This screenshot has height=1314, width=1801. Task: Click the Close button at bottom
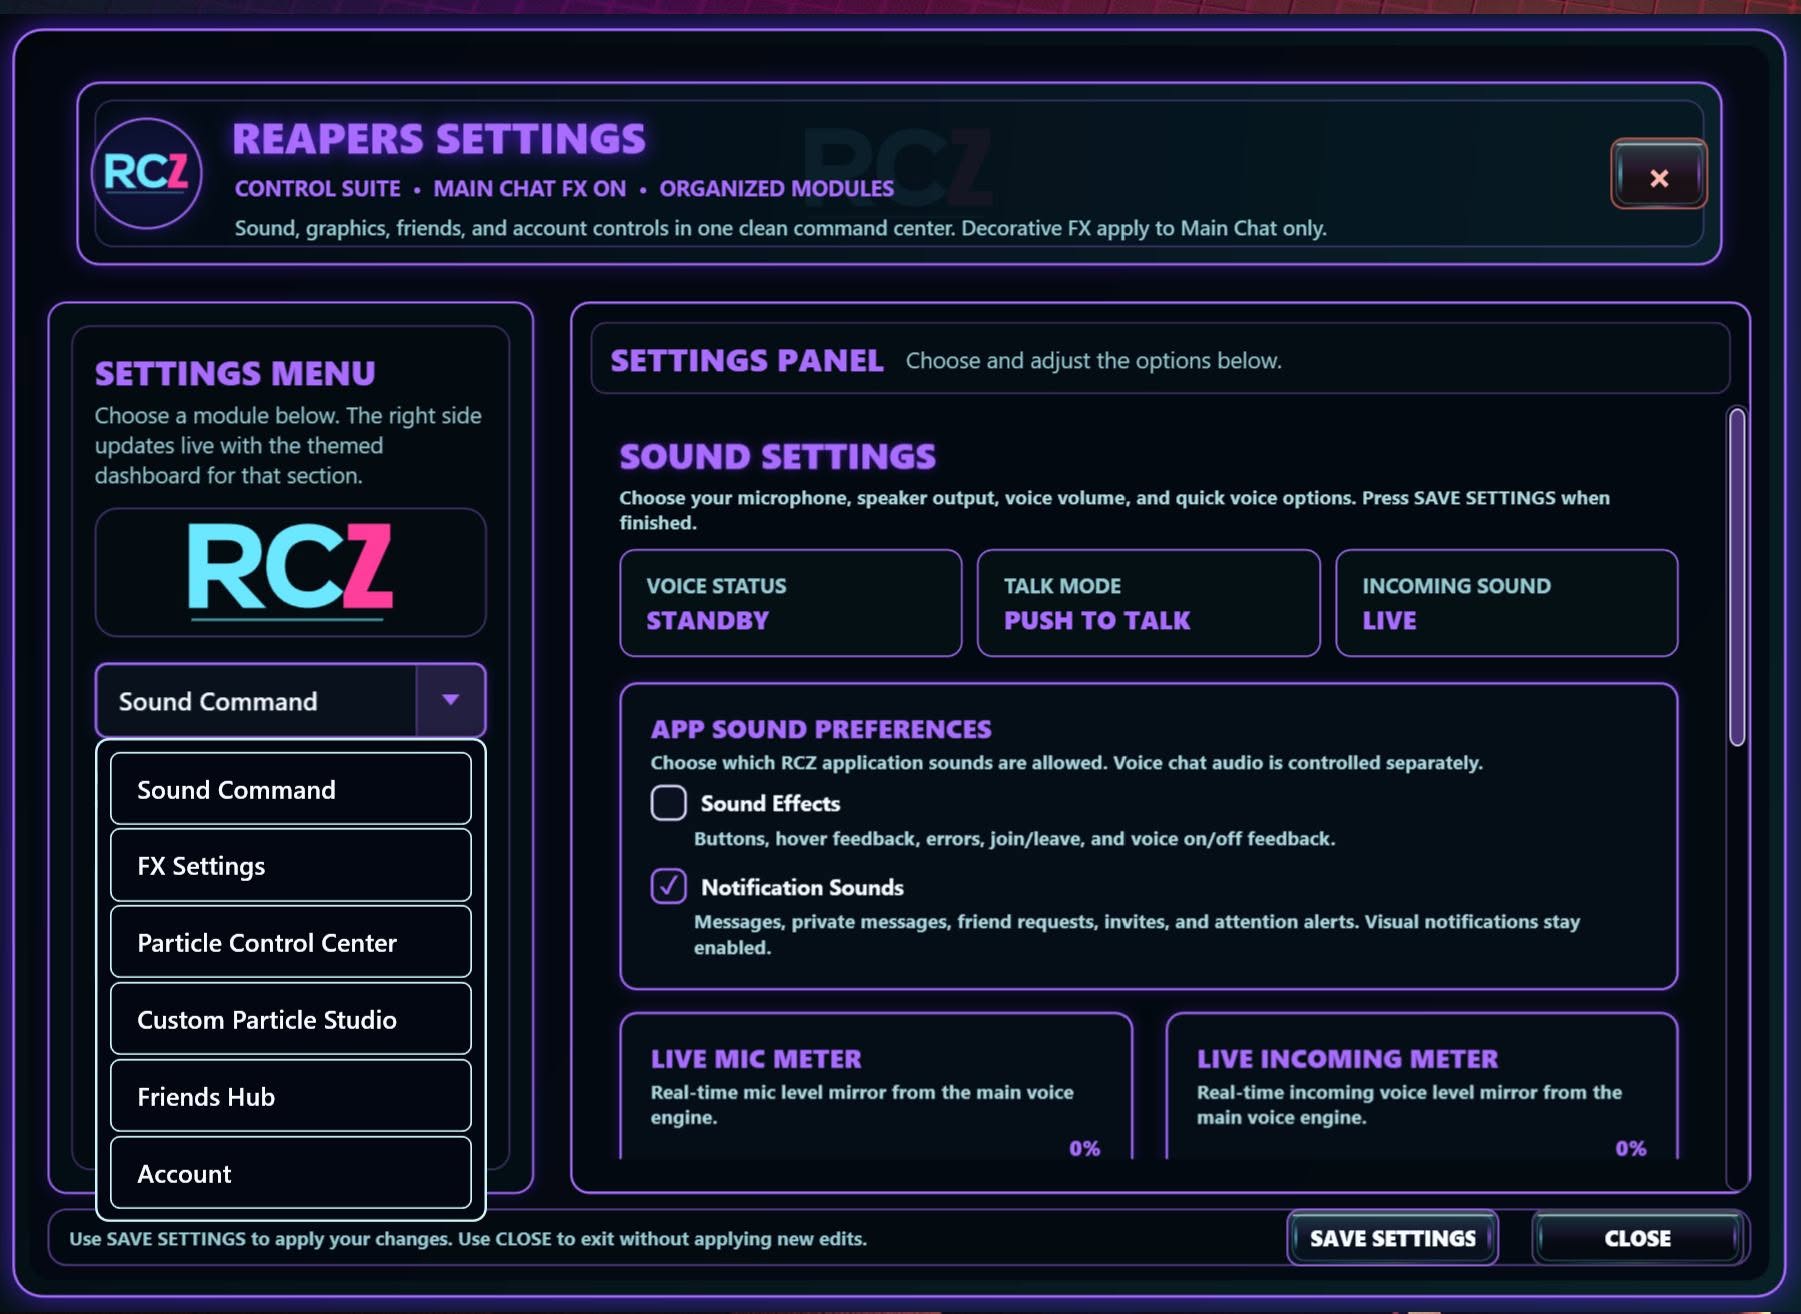pyautogui.click(x=1638, y=1238)
